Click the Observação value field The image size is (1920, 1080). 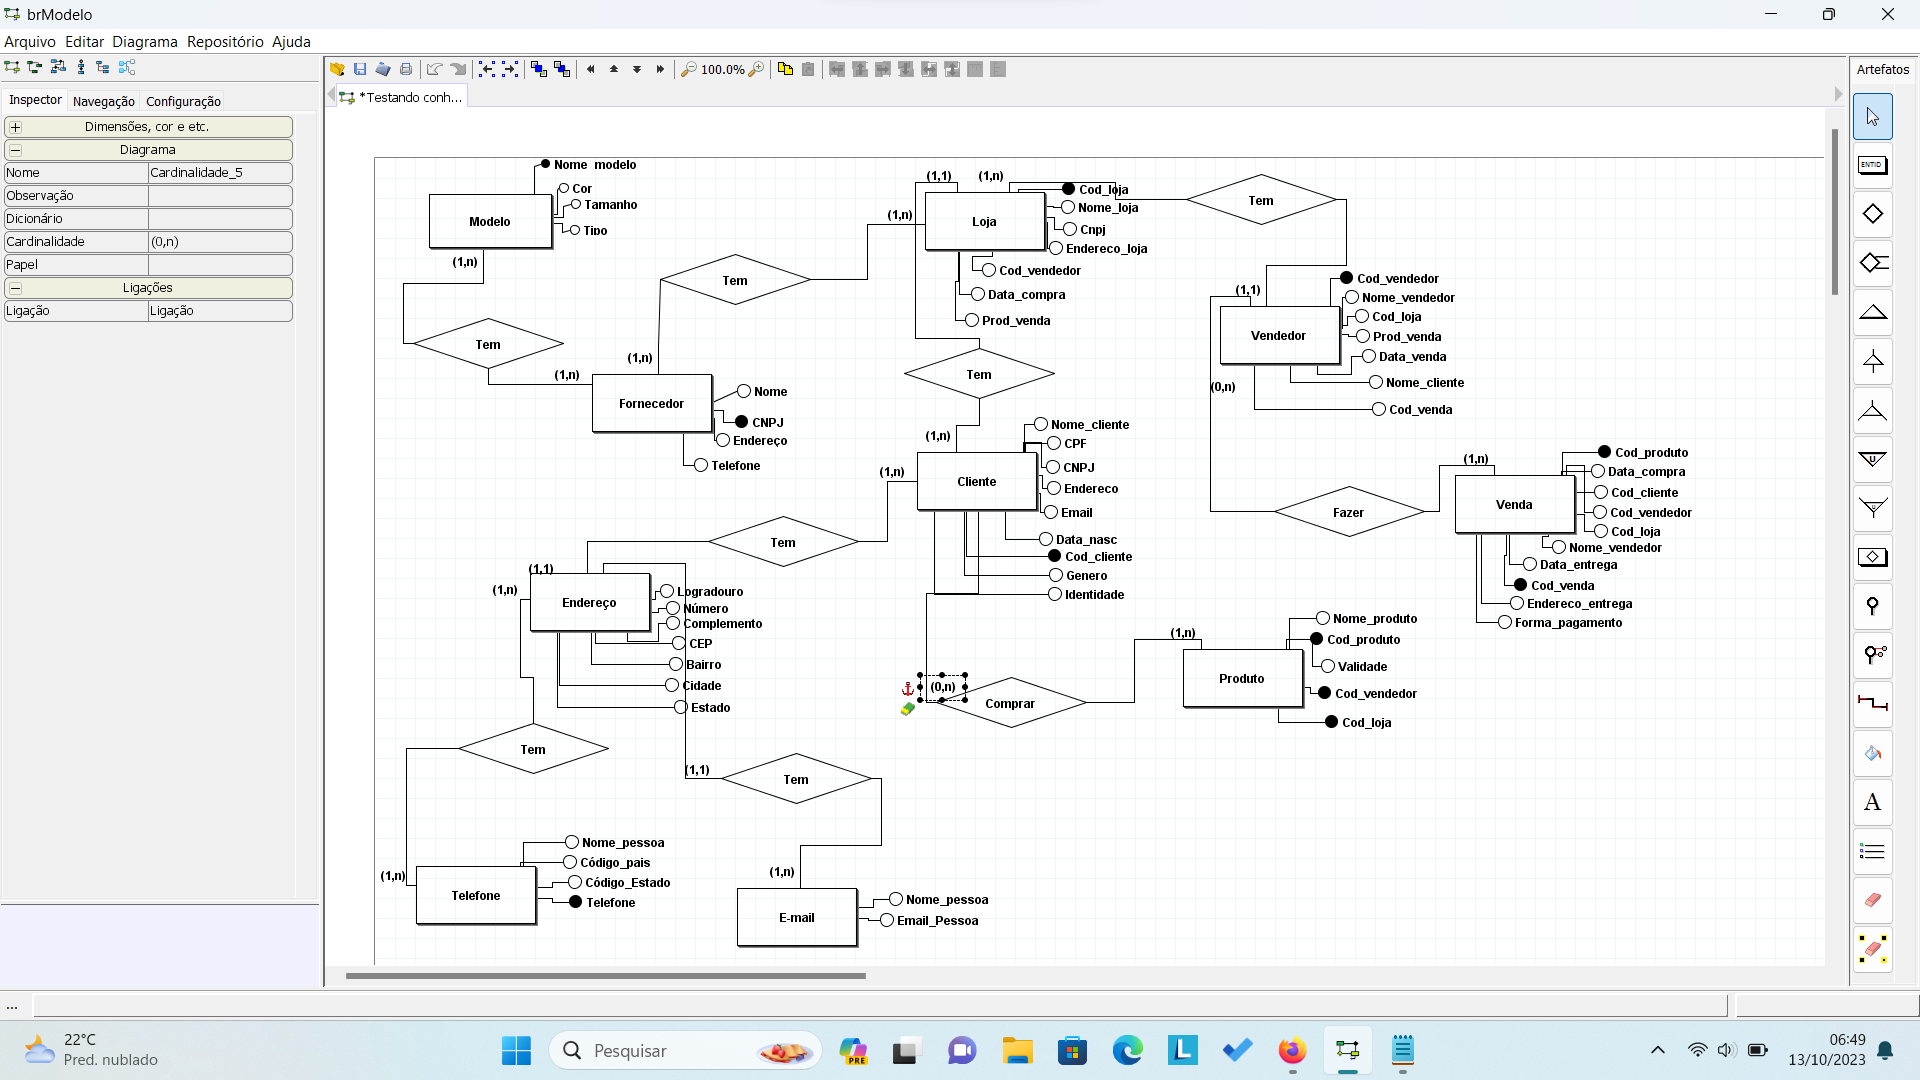tap(220, 196)
